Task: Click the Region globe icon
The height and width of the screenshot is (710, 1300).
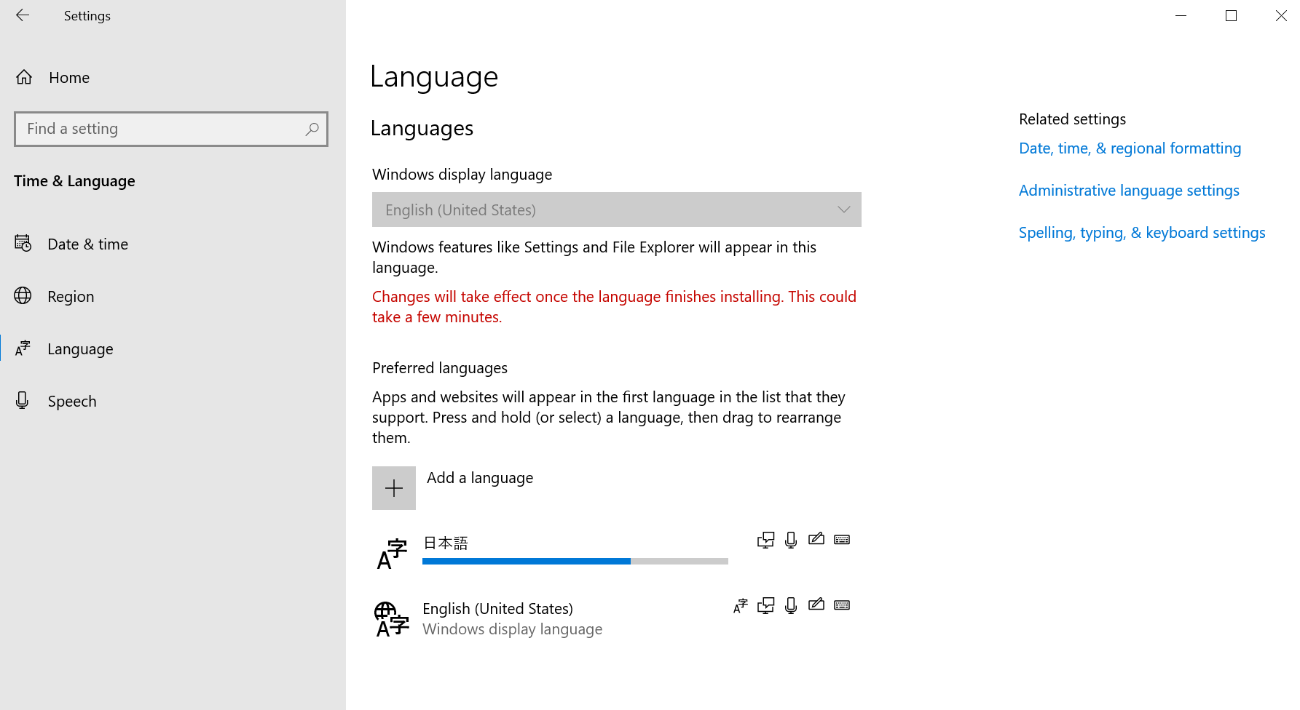Action: [x=24, y=296]
